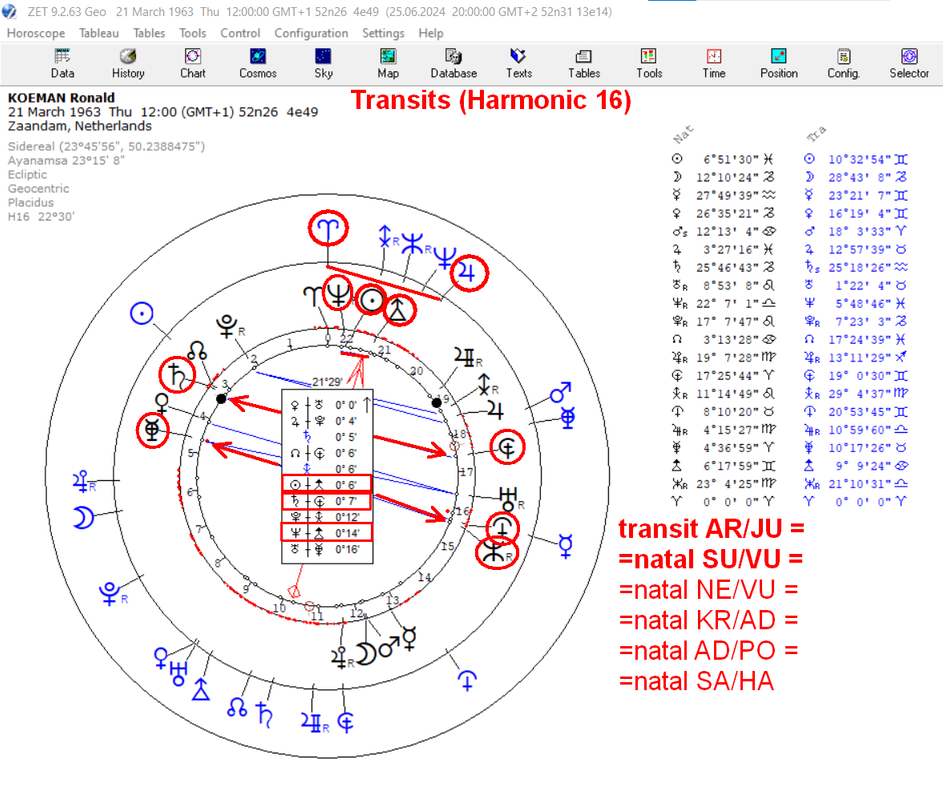This screenshot has height=800, width=943.
Task: Open the Data toolbar button
Action: tap(63, 64)
